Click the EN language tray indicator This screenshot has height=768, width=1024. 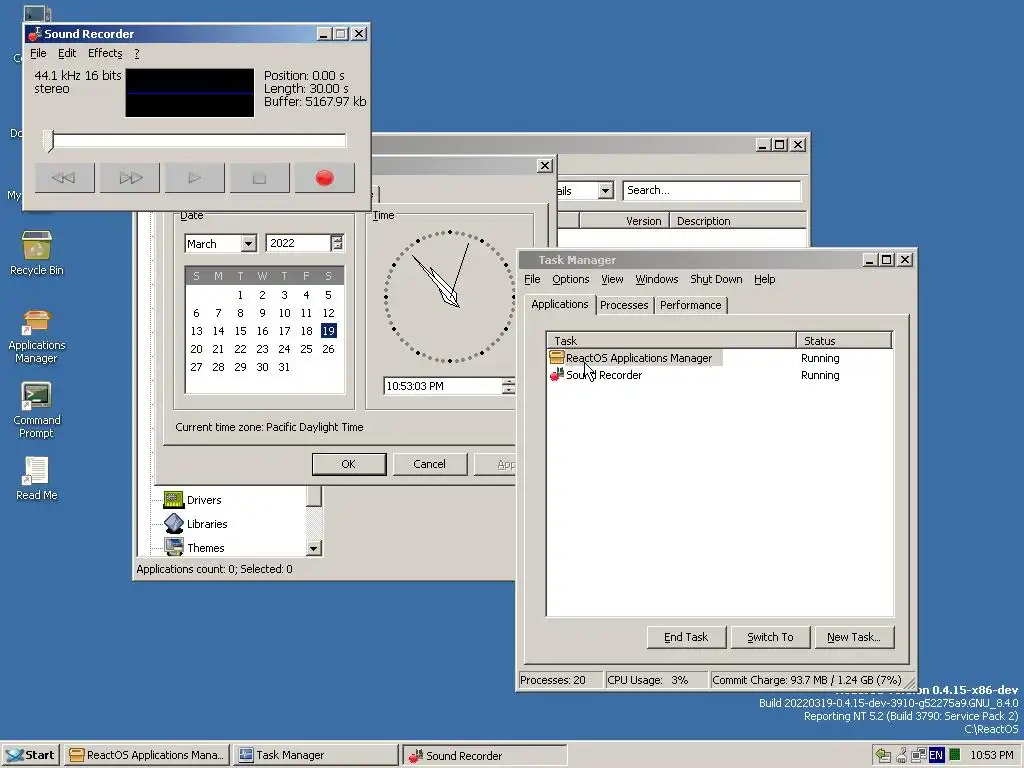(x=936, y=756)
